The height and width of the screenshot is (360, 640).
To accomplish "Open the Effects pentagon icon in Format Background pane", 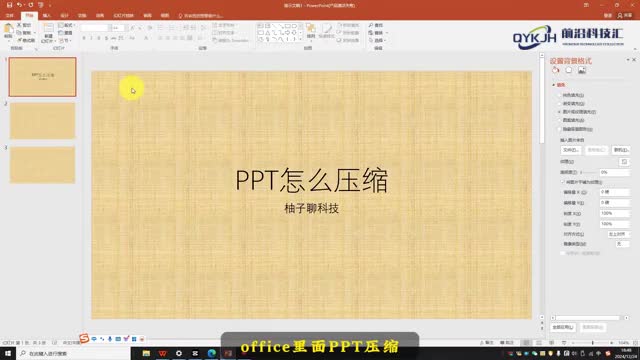I will pos(569,70).
